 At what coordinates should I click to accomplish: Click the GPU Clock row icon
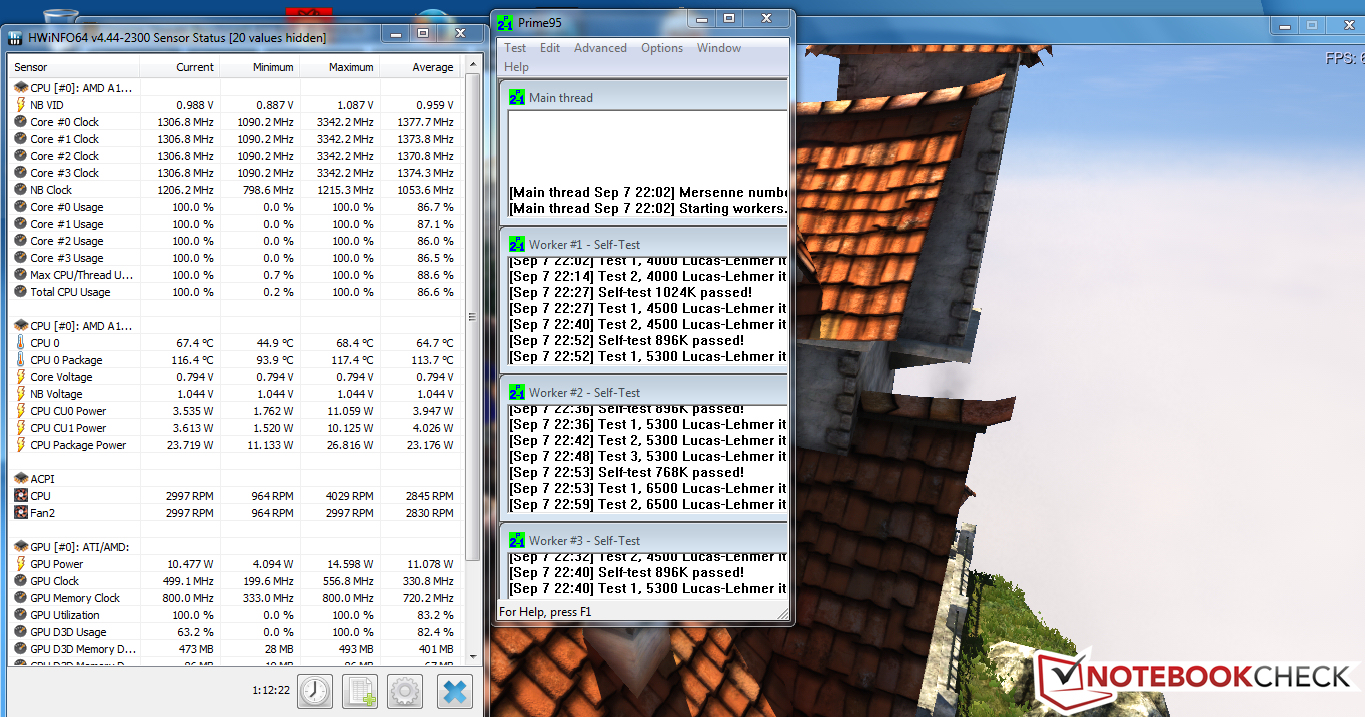pos(21,581)
